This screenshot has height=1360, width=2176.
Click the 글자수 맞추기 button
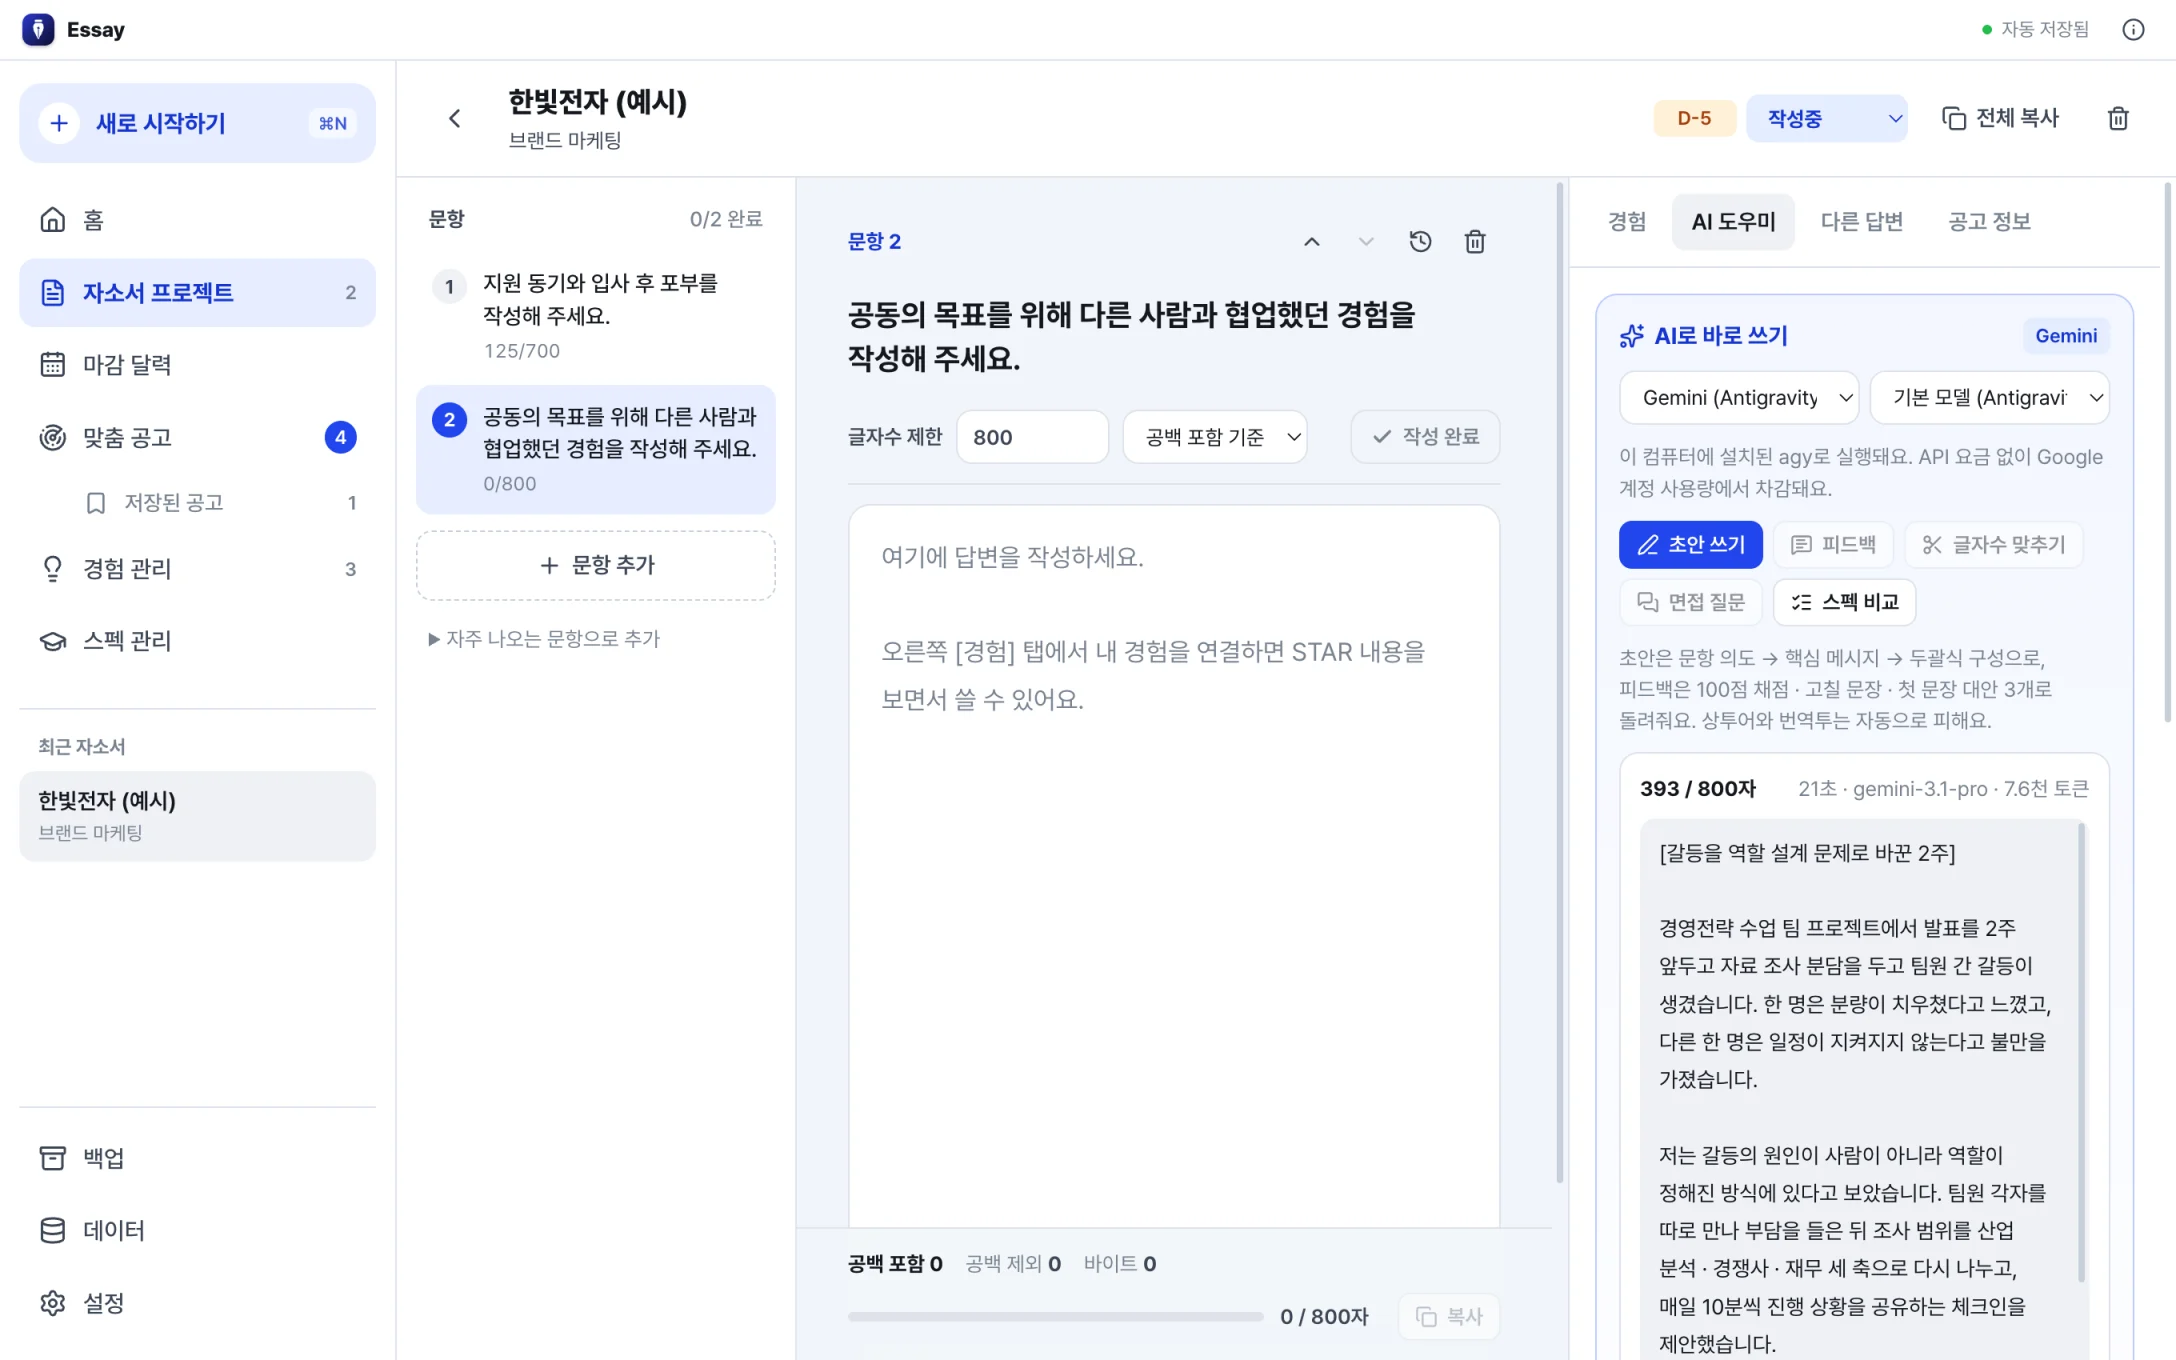coord(1993,545)
